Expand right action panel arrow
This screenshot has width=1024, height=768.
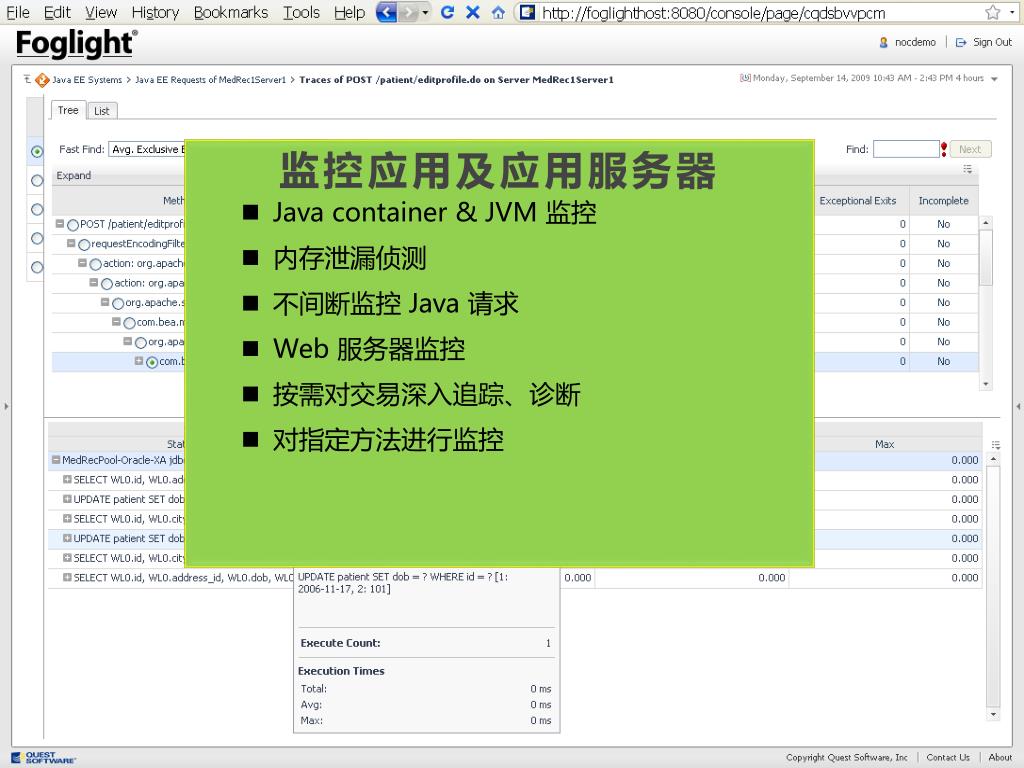[1018, 406]
